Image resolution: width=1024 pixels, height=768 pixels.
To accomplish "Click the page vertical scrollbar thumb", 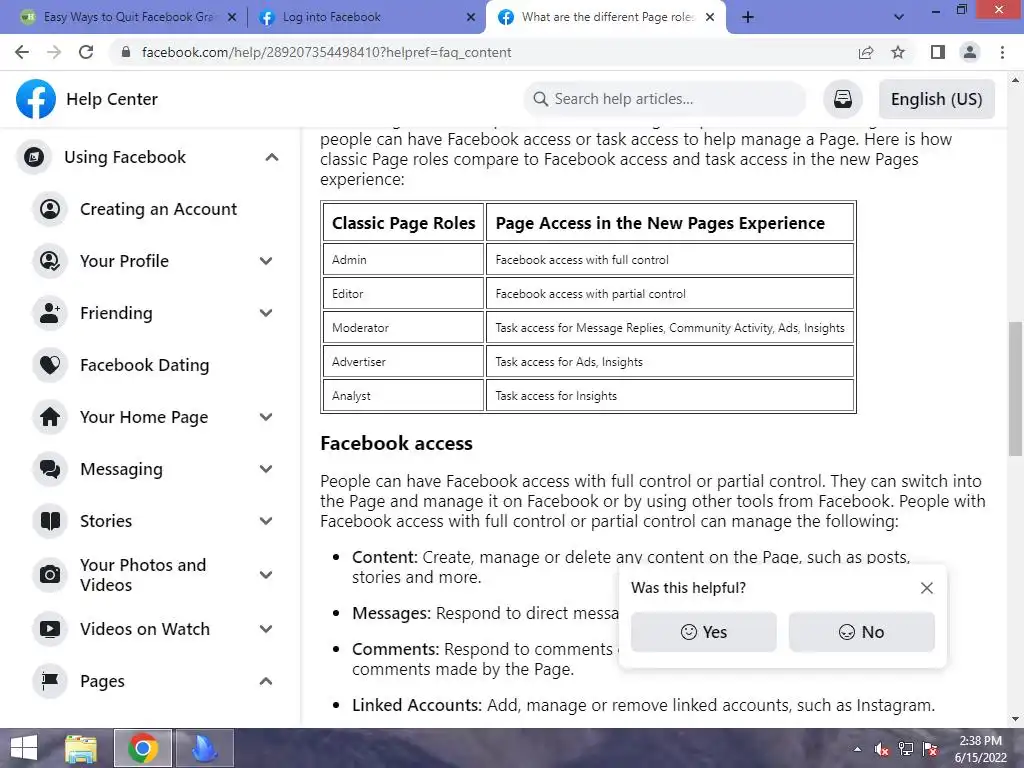I will pyautogui.click(x=1015, y=389).
